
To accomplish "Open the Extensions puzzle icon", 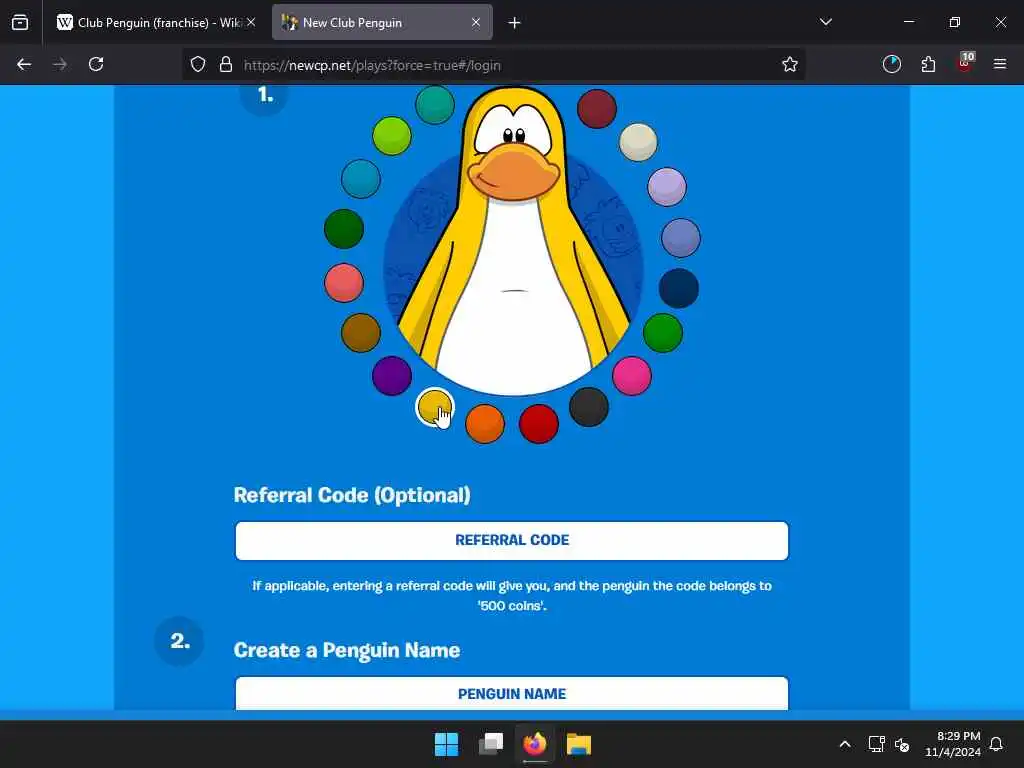I will point(928,64).
